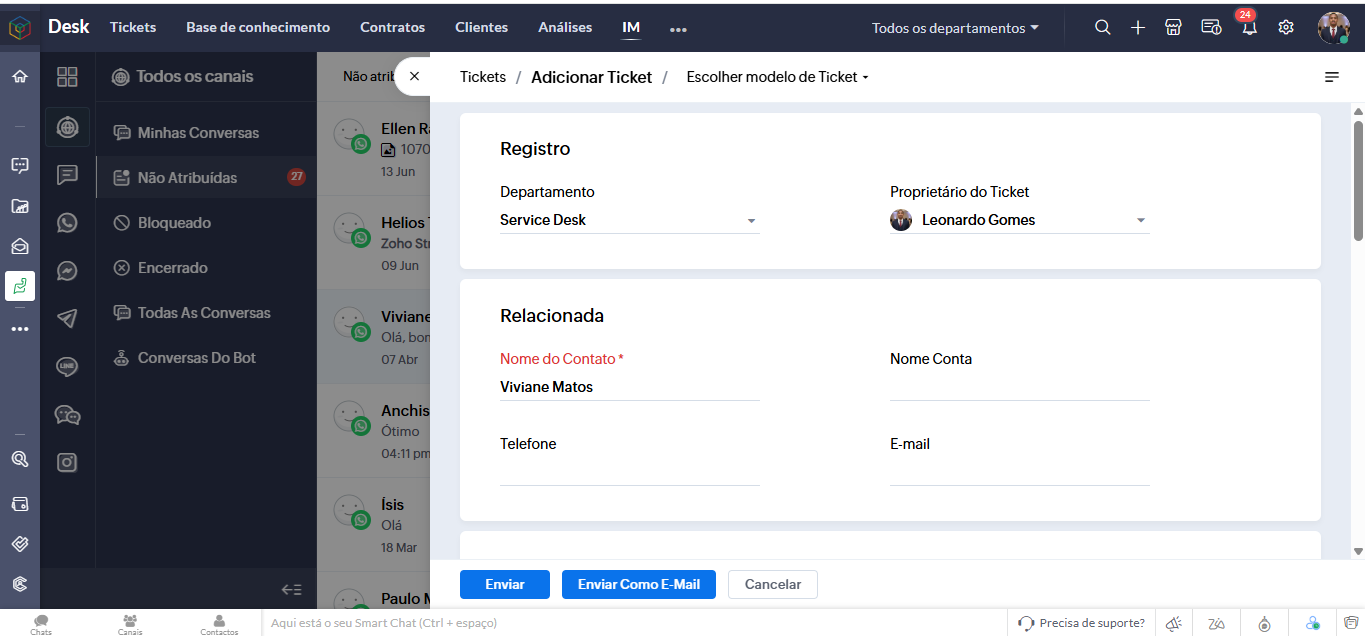Viewport: 1365px width, 636px height.
Task: Close the Add Ticket panel
Action: click(x=414, y=76)
